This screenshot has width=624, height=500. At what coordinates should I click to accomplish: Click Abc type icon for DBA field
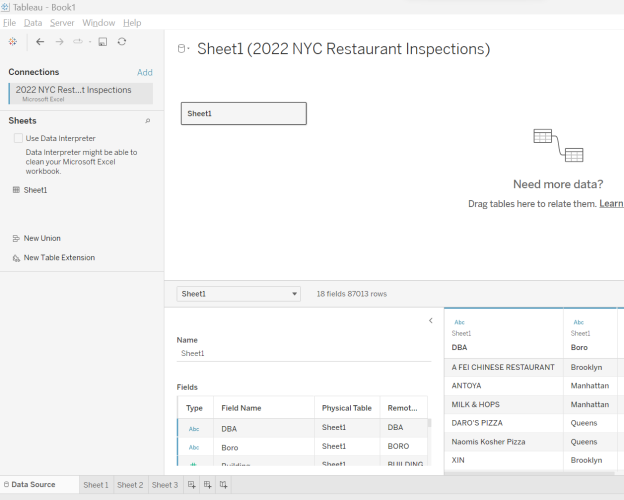pyautogui.click(x=194, y=429)
